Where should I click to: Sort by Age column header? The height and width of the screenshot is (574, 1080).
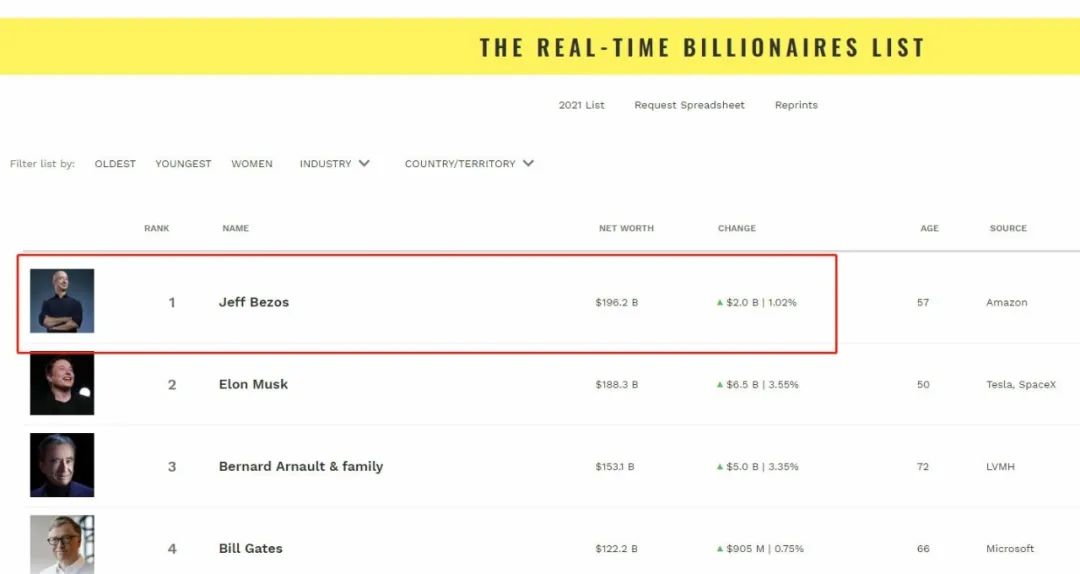pyautogui.click(x=930, y=228)
